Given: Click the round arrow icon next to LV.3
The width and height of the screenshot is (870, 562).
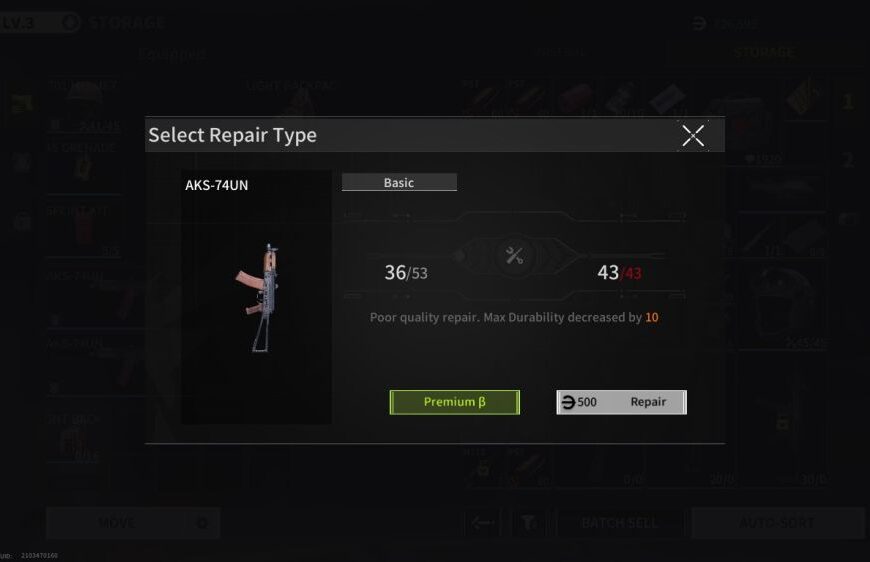Looking at the screenshot, I should coord(70,23).
